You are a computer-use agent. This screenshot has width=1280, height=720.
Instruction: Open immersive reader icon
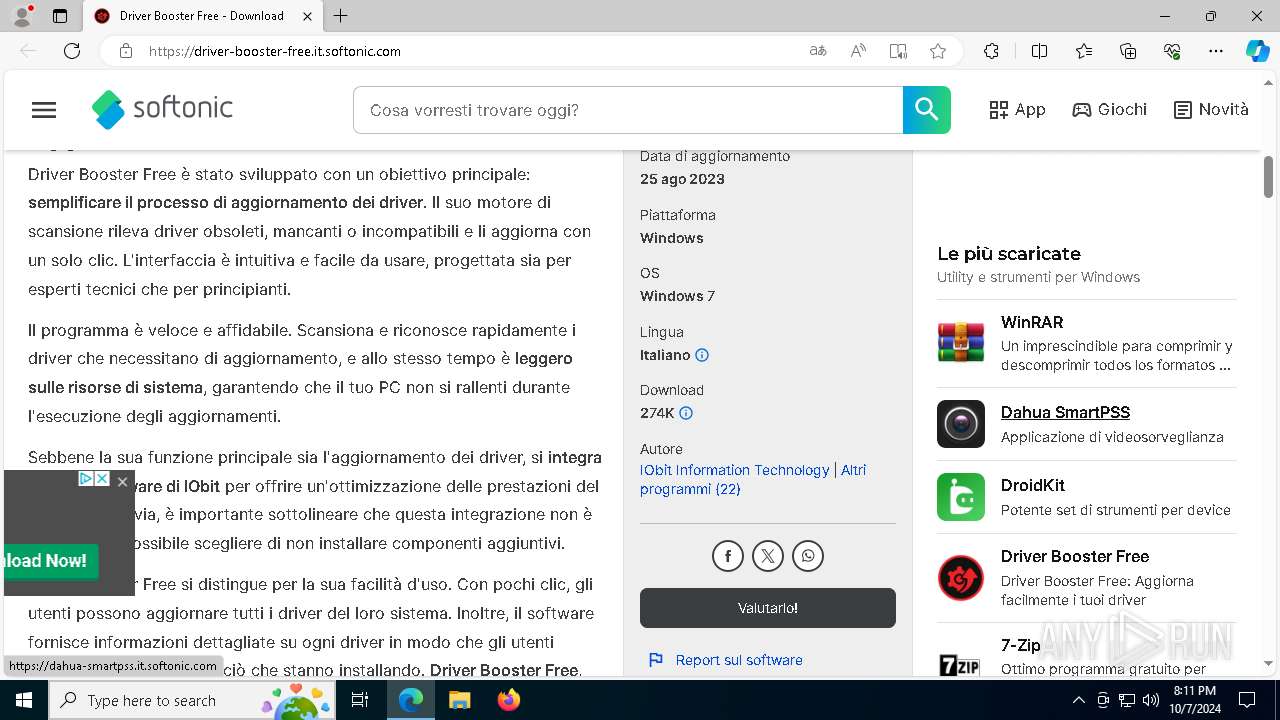pyautogui.click(x=898, y=51)
